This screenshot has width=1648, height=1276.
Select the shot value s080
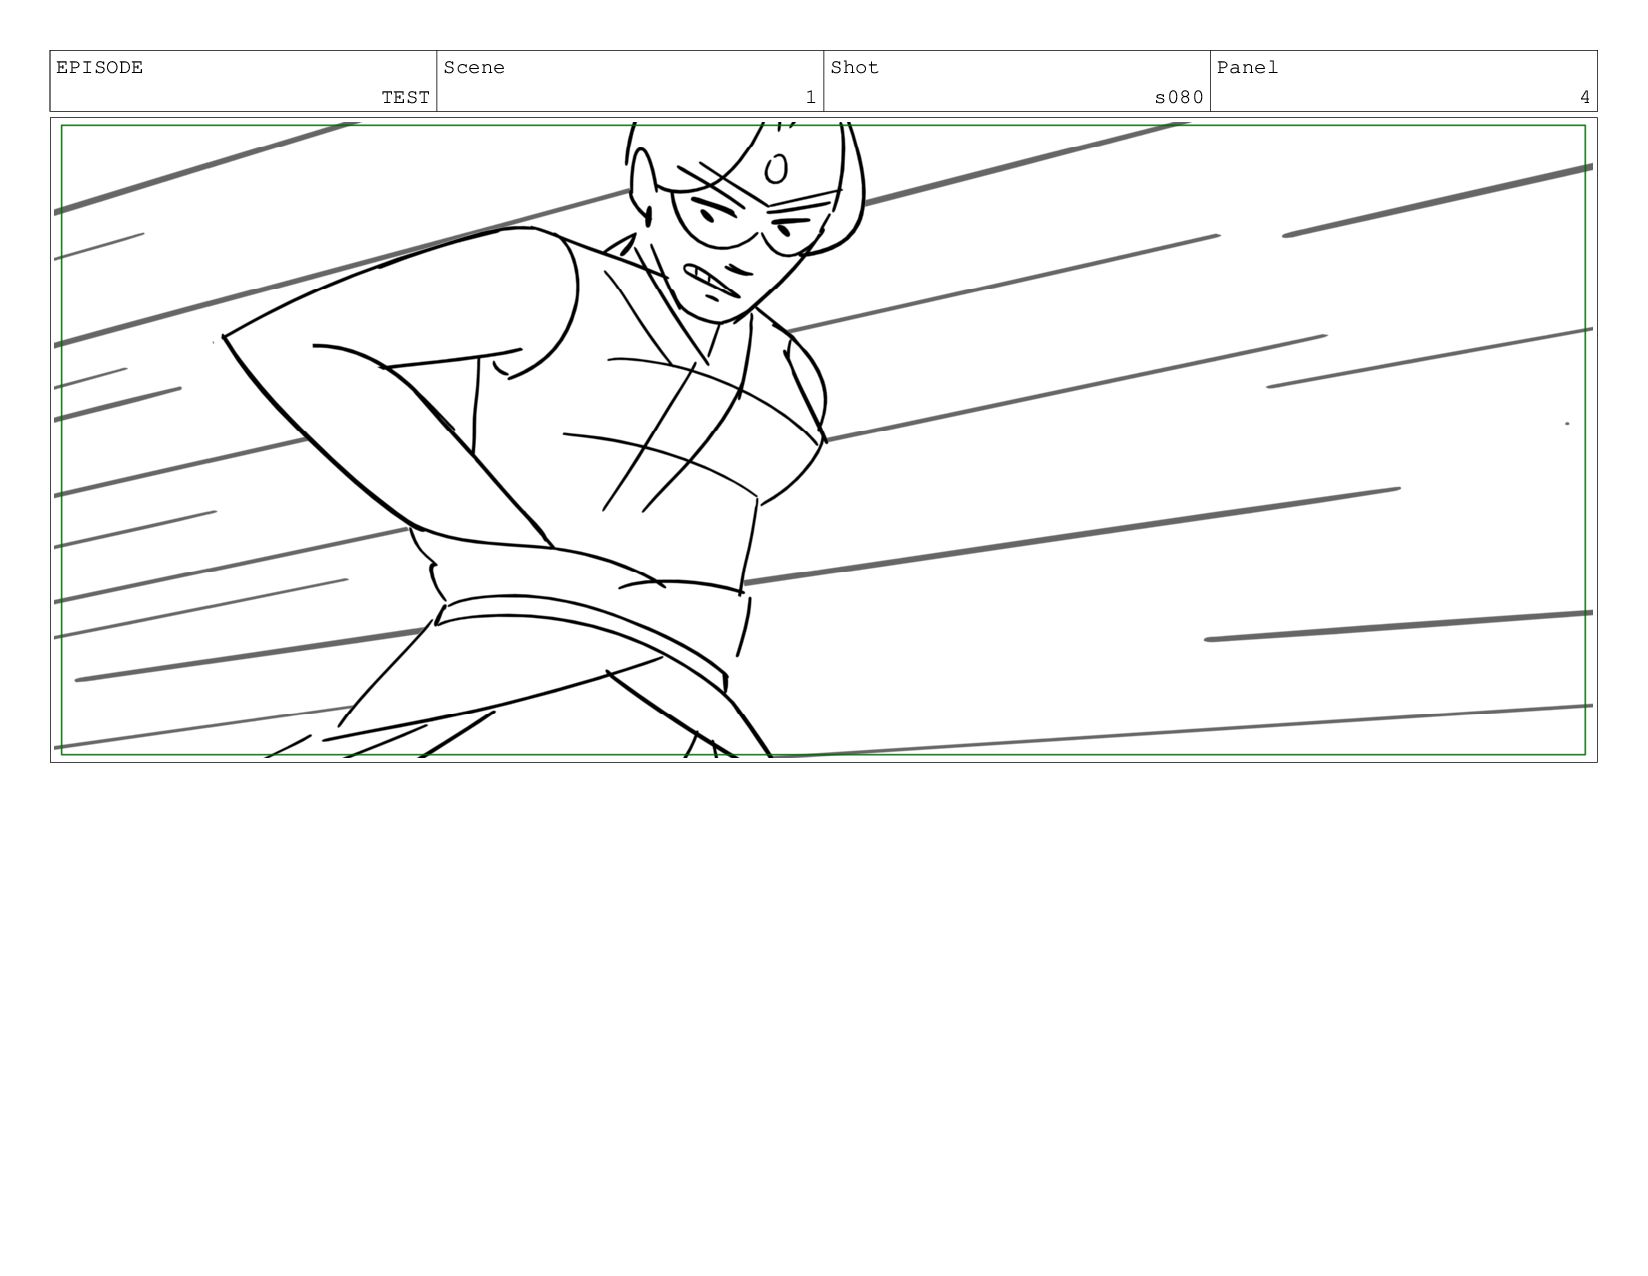[1179, 97]
